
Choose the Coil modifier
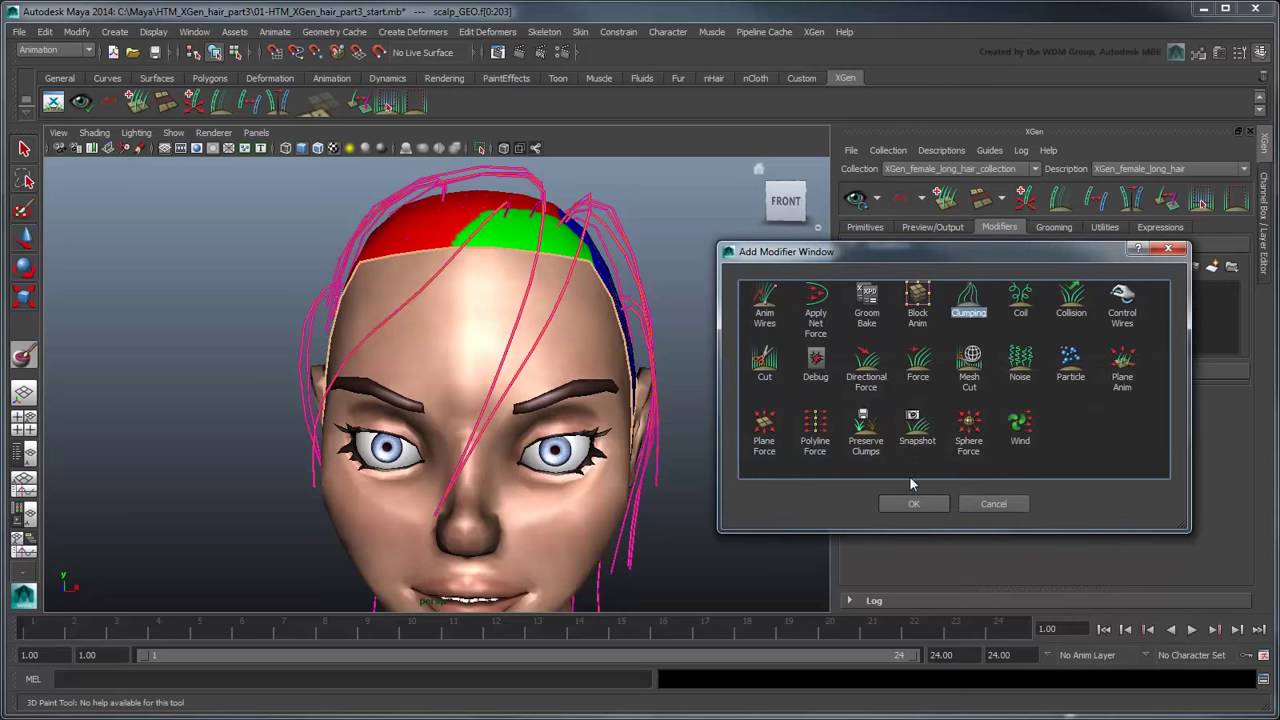coord(1020,301)
